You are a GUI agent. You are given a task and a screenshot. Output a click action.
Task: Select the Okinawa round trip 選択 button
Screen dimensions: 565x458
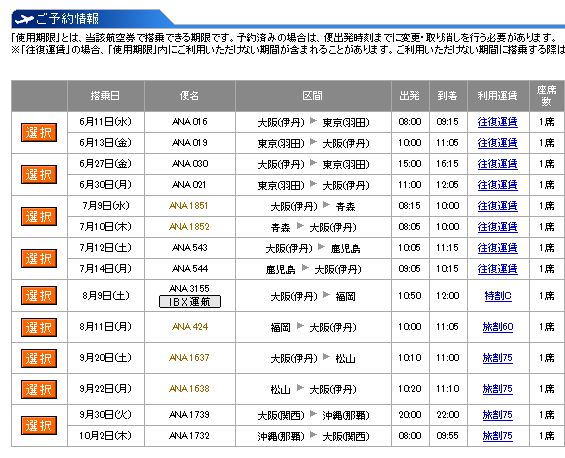point(39,425)
